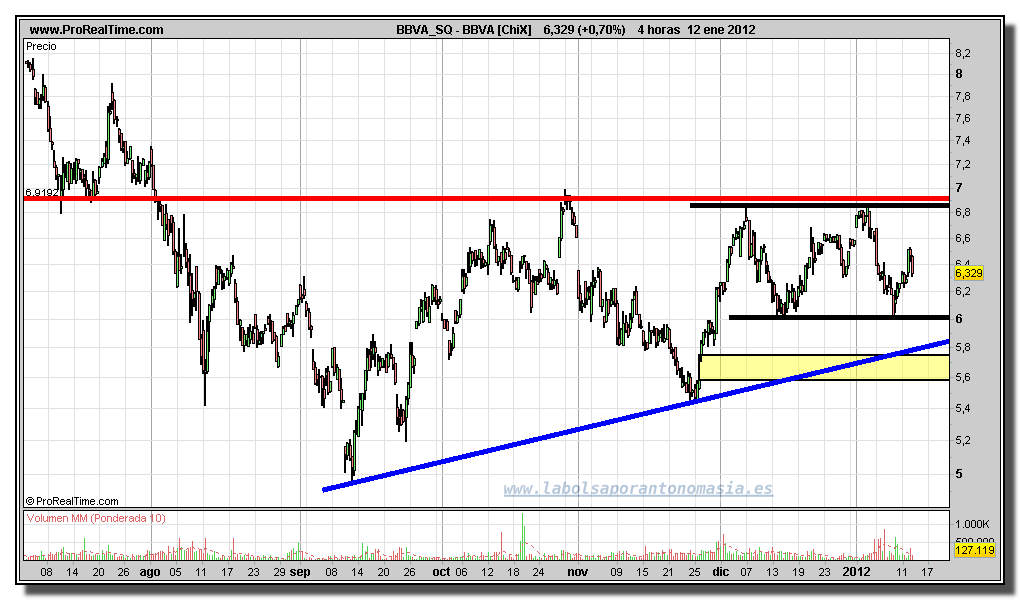This screenshot has width=1020, height=600.
Task: Click the 6.9192 resistance level label
Action: coord(41,190)
